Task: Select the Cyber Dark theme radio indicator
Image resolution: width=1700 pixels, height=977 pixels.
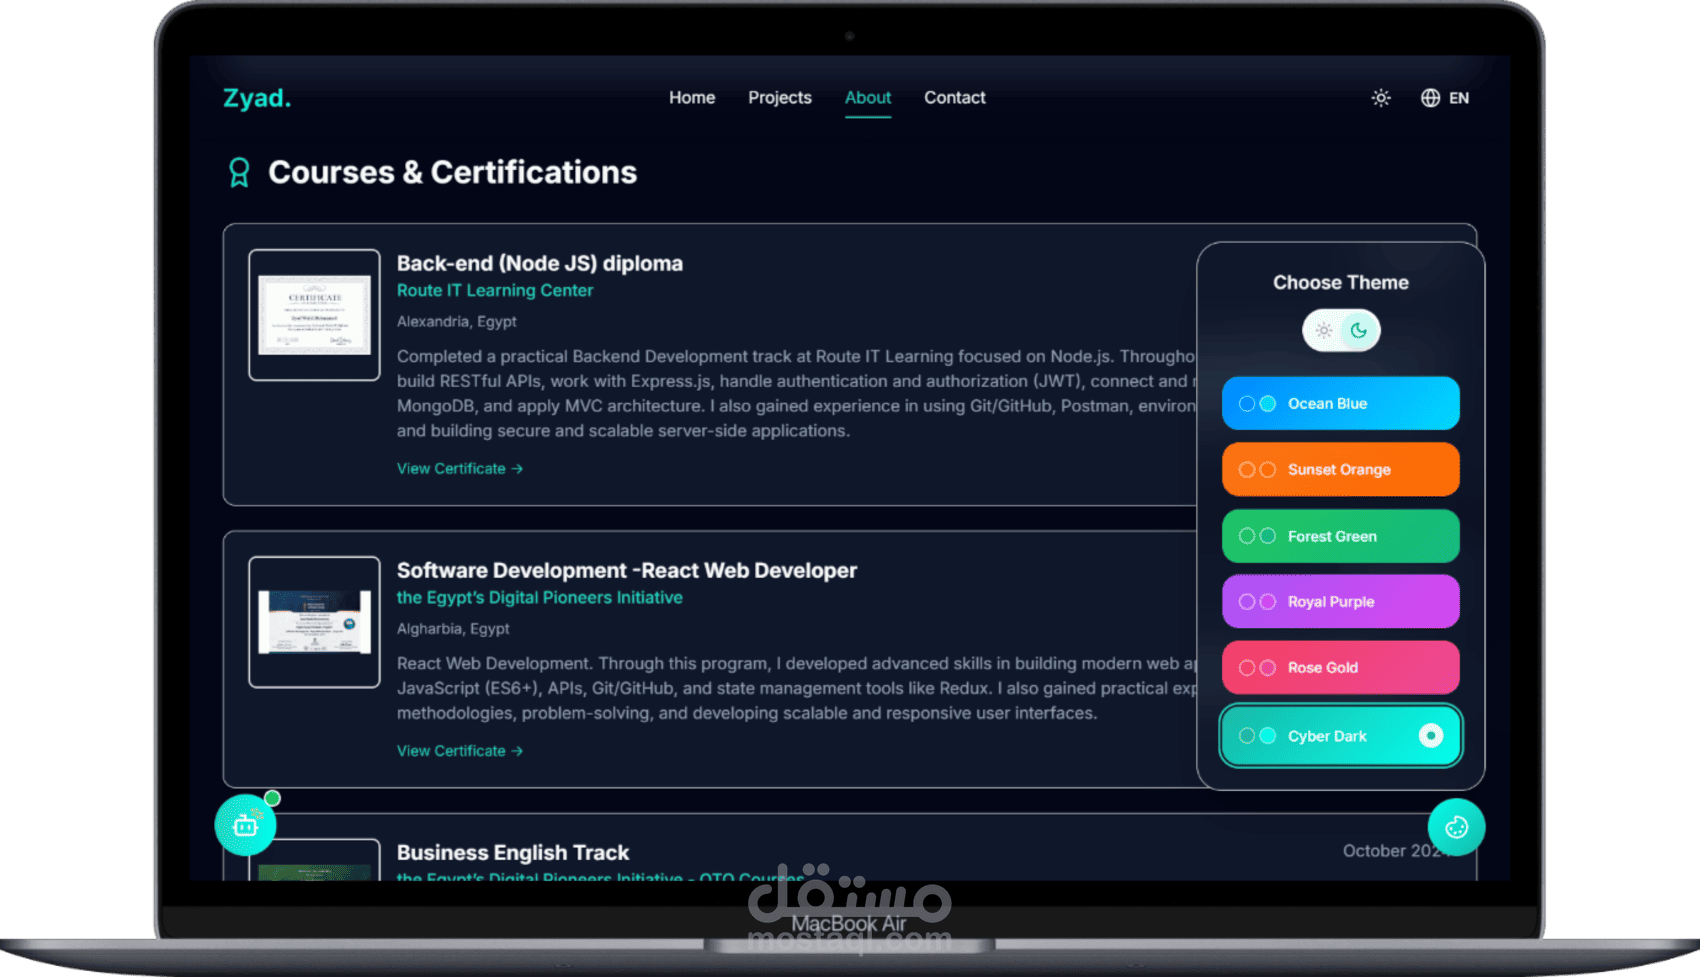Action: (1431, 736)
